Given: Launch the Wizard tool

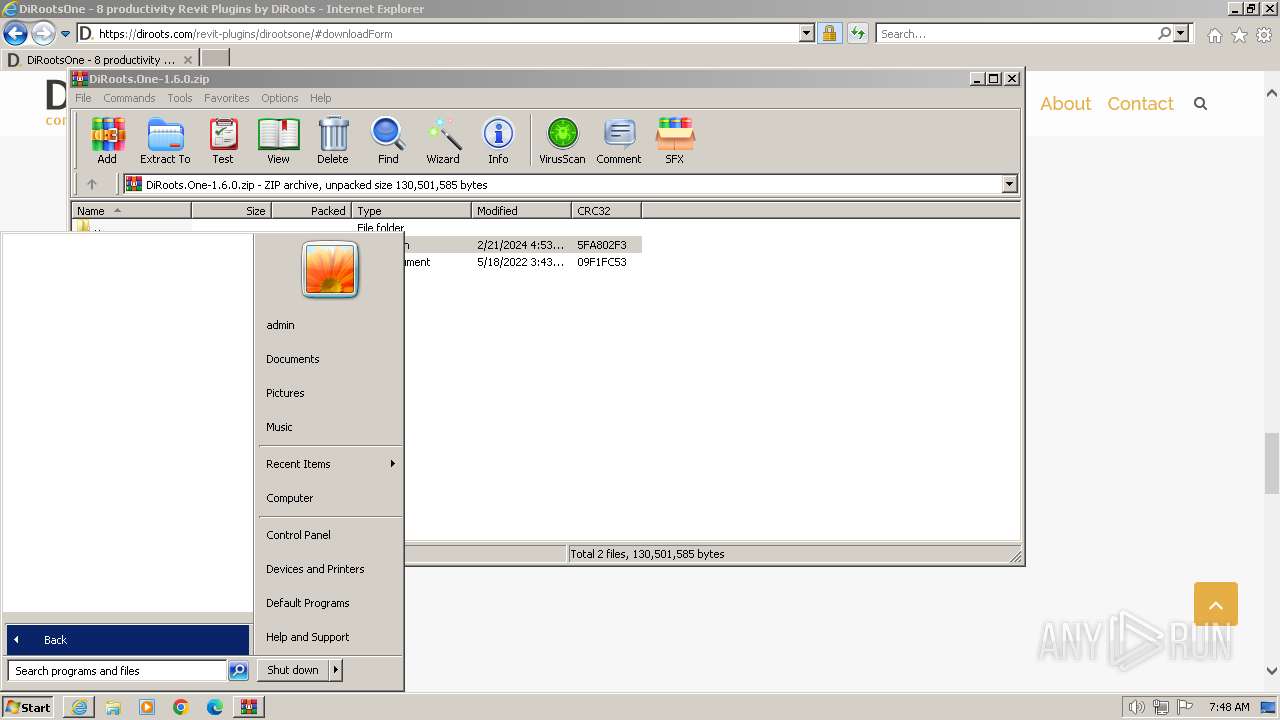Looking at the screenshot, I should tap(443, 140).
